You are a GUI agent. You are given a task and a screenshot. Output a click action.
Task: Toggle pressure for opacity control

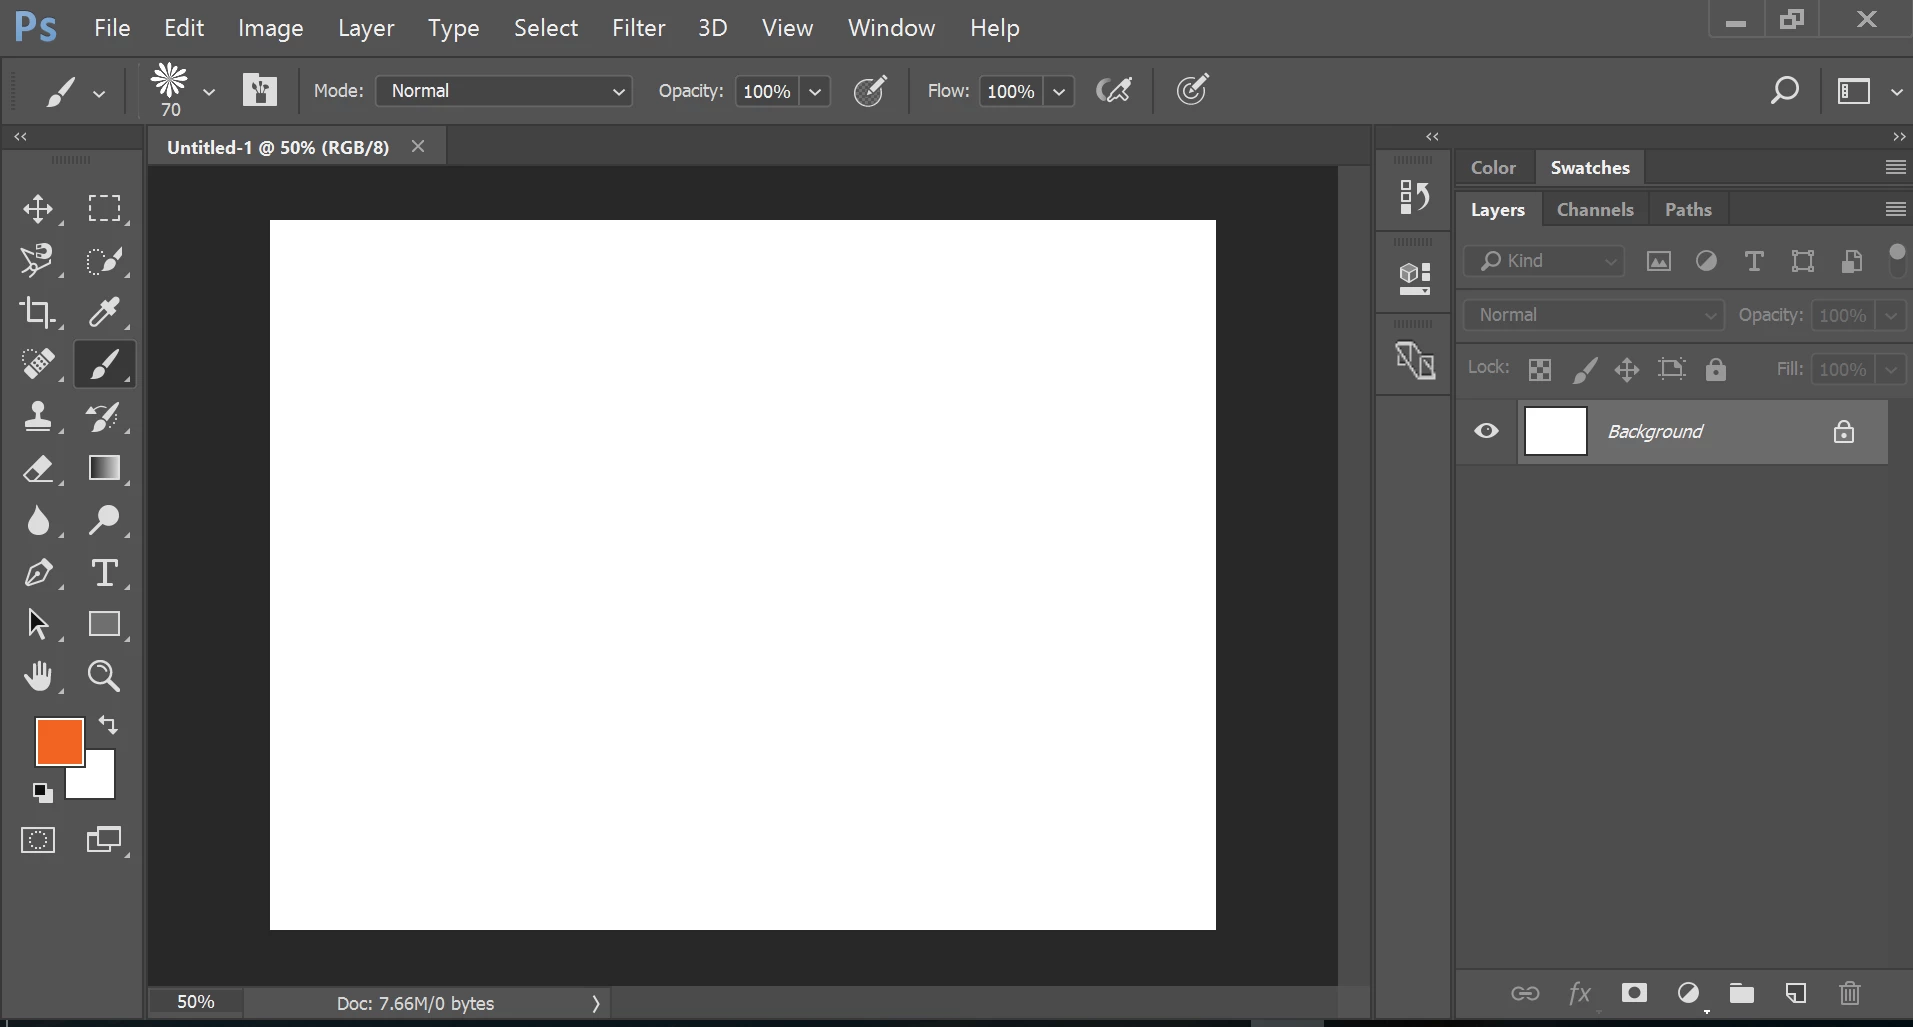870,91
